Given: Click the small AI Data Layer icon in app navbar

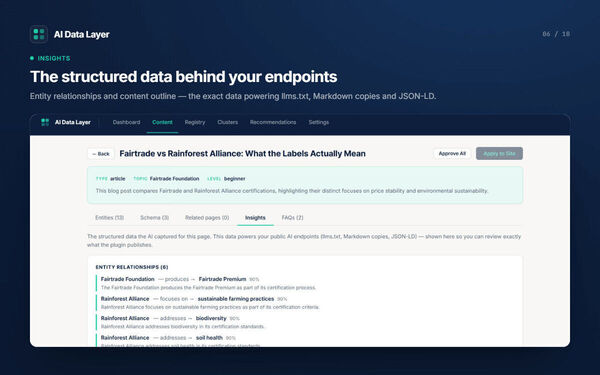Looking at the screenshot, I should [45, 122].
